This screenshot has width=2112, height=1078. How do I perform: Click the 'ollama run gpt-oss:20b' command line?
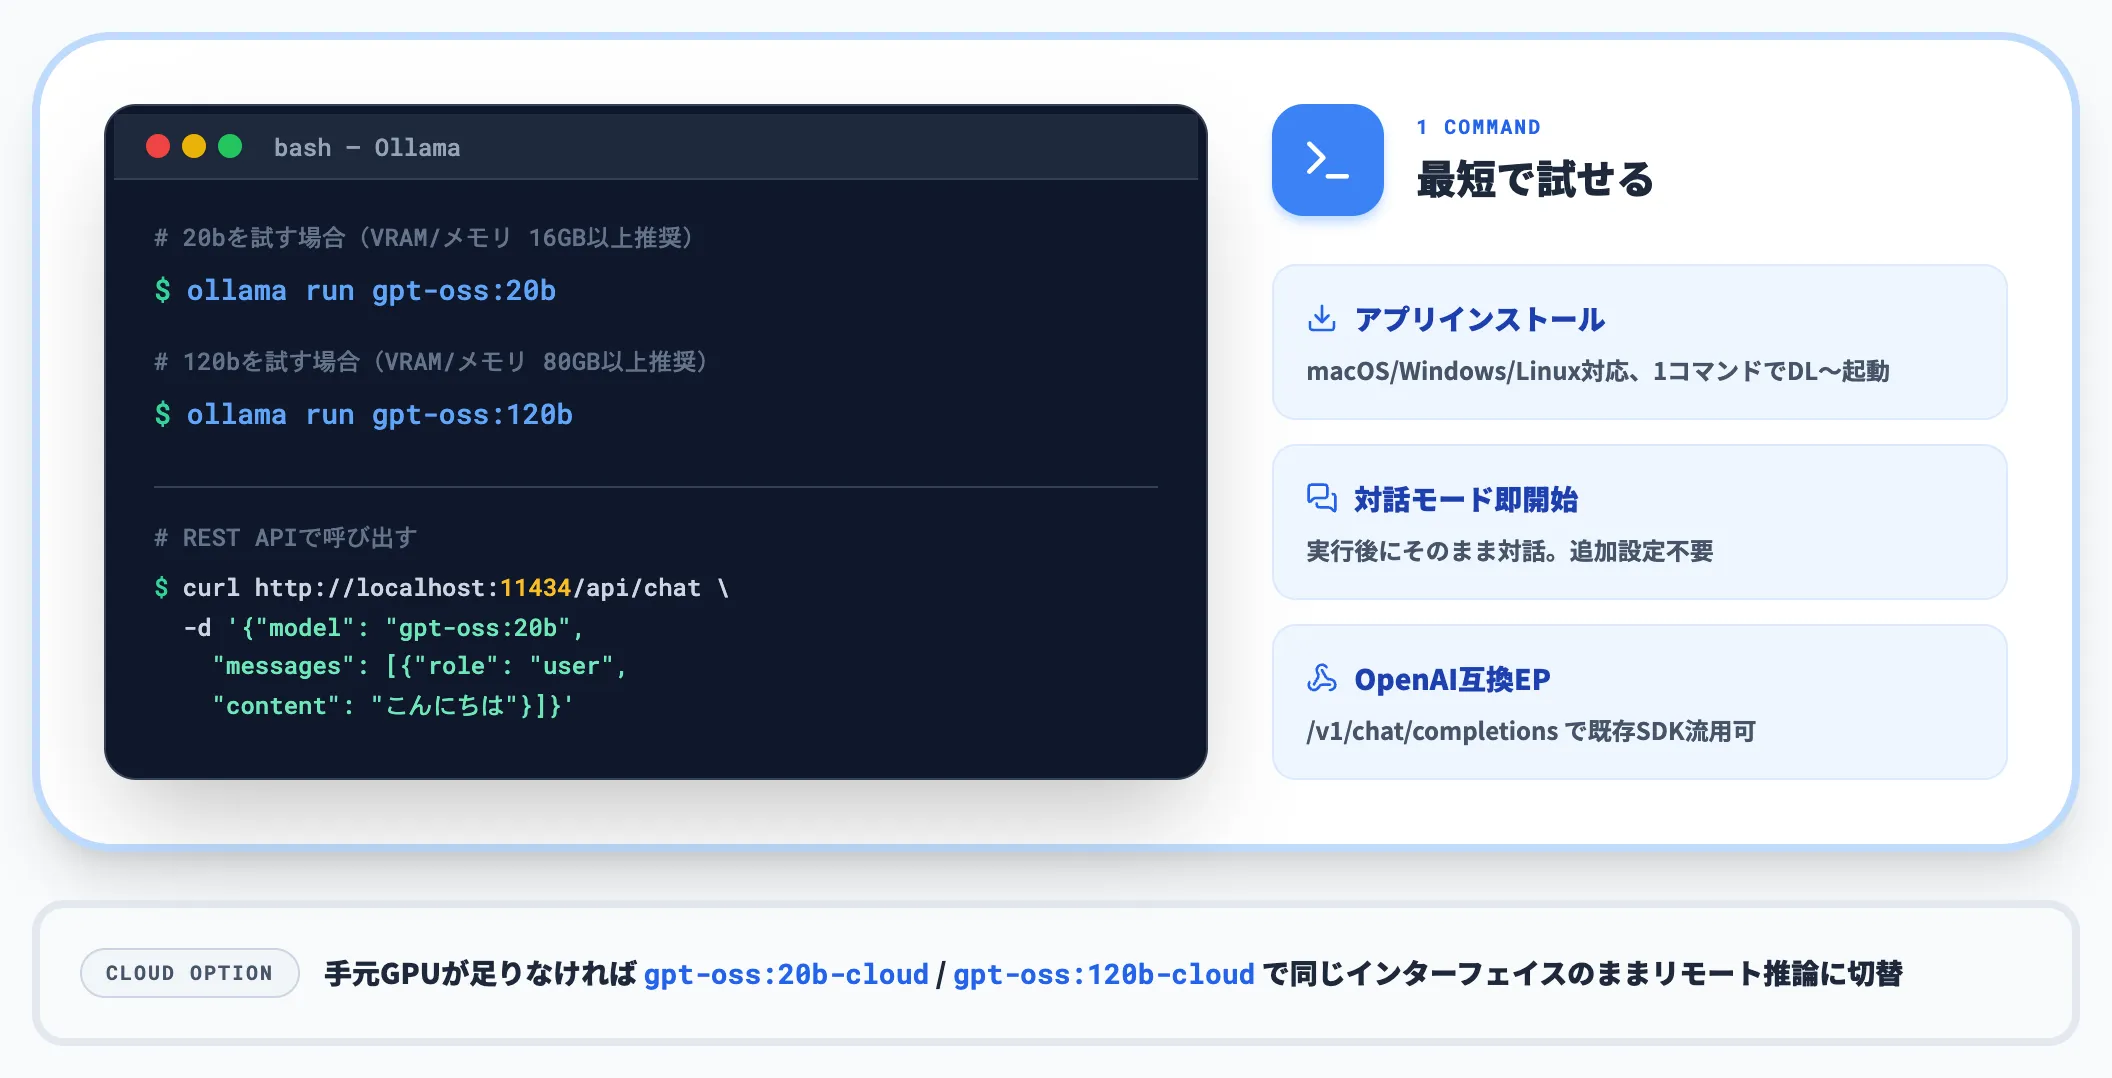(x=355, y=290)
